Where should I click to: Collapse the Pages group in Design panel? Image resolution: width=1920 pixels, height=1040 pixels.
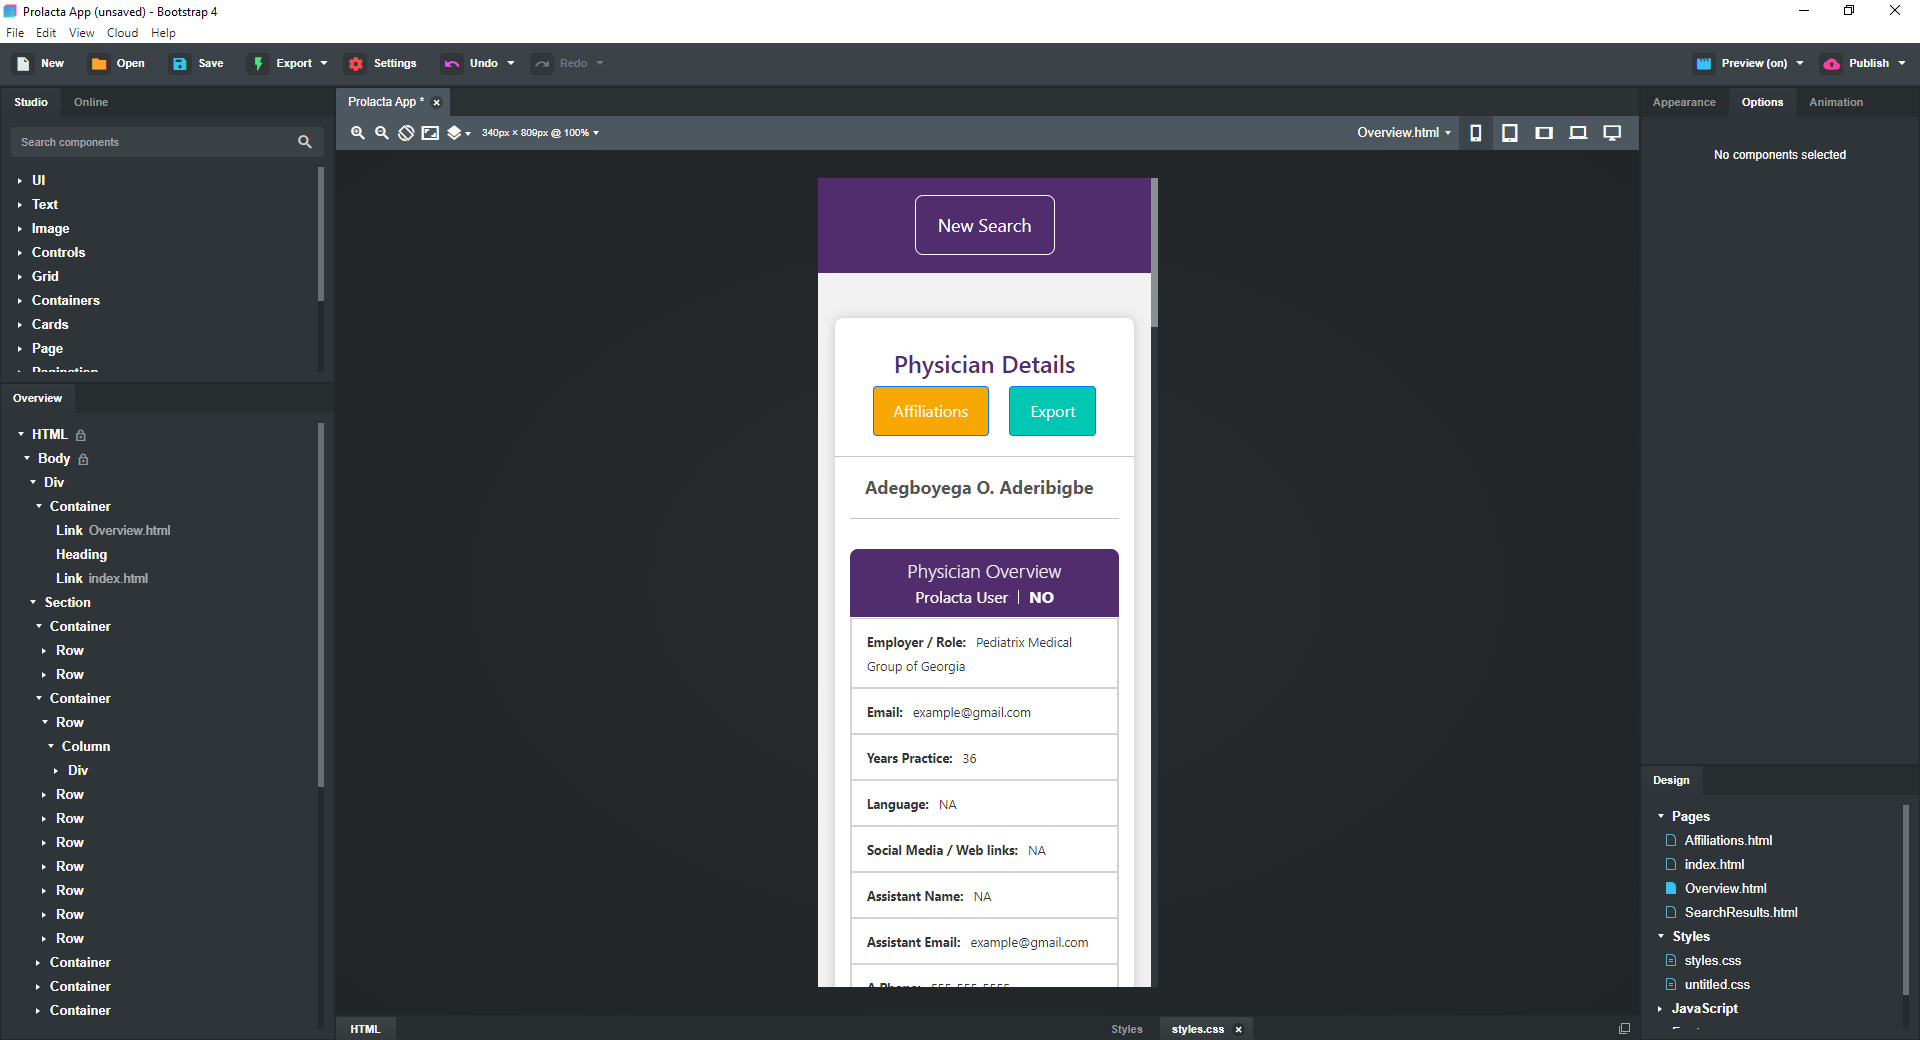1661,817
